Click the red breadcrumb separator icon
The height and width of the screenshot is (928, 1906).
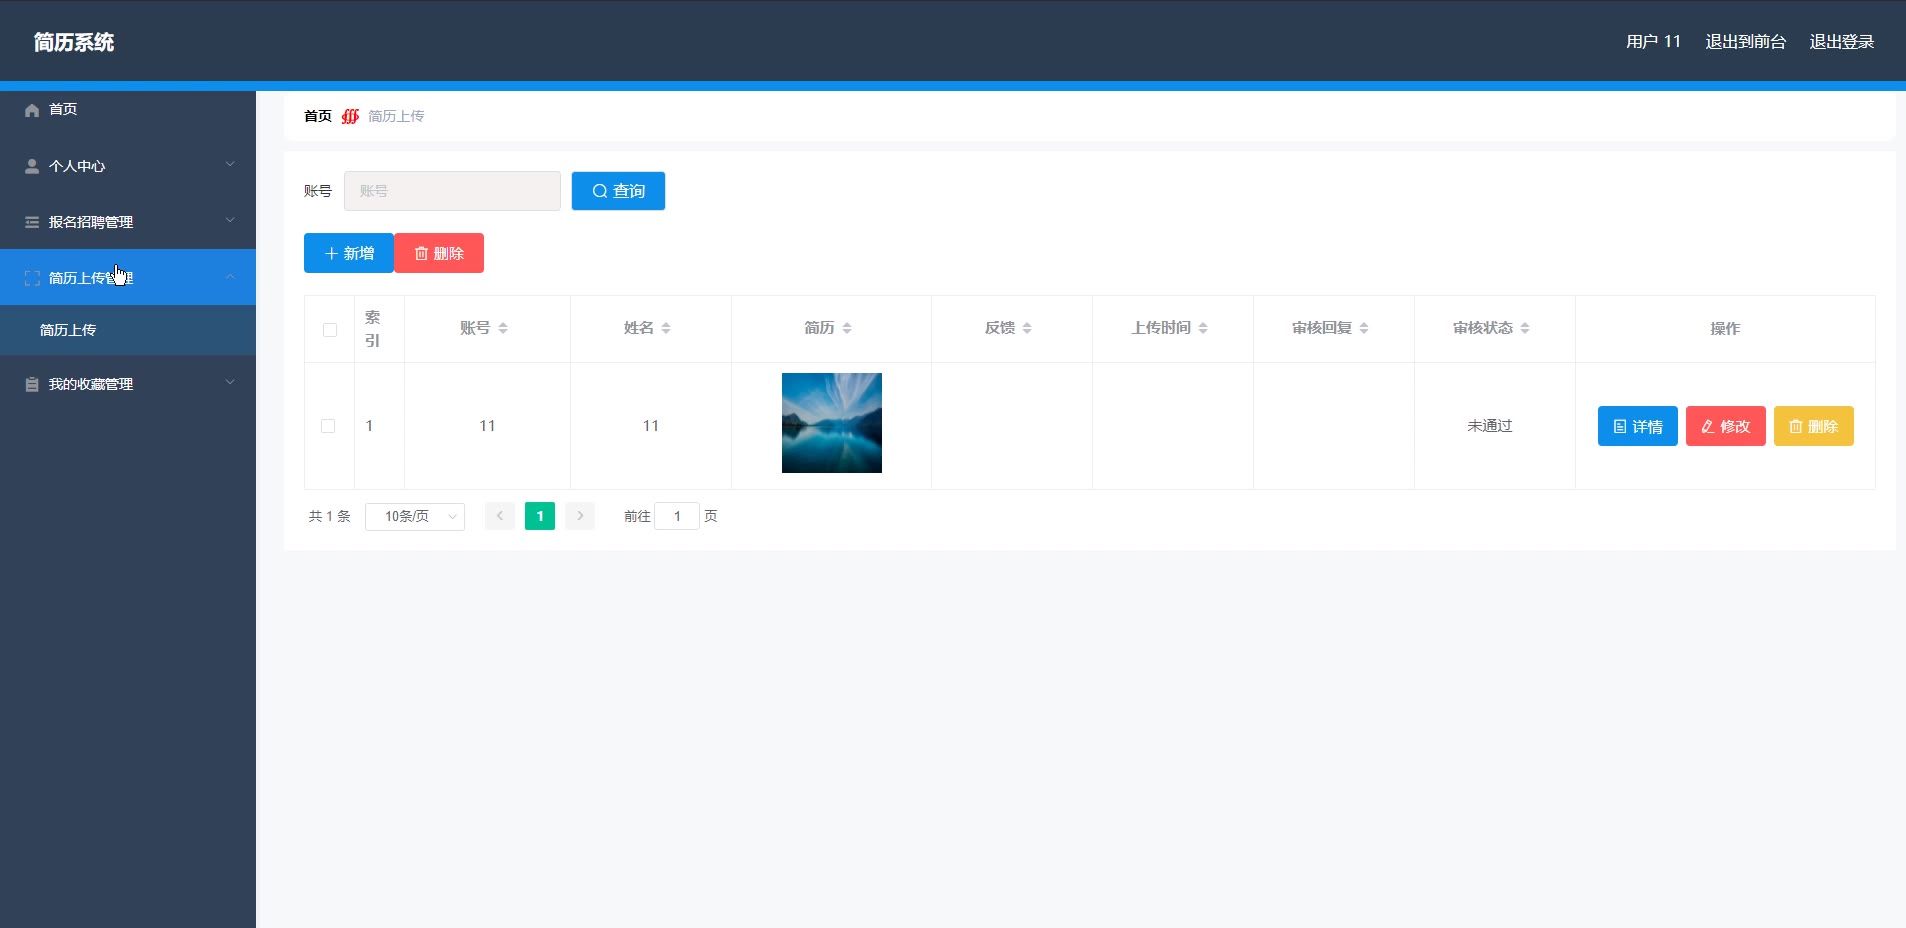[x=350, y=116]
